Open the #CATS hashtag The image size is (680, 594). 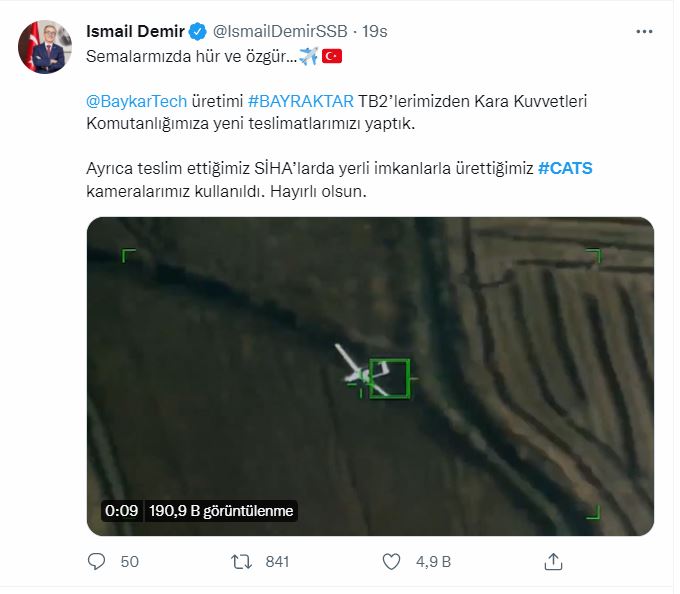565,168
